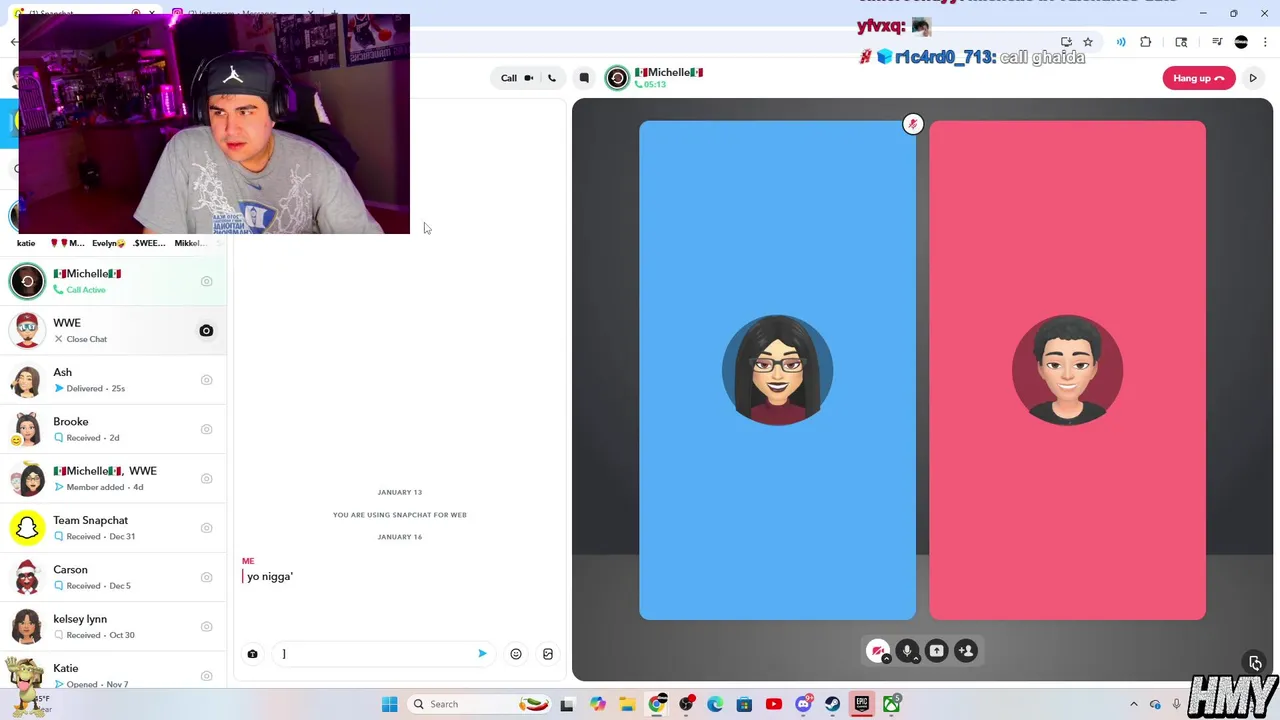Hang up the active call
This screenshot has height=720, width=1280.
[1198, 78]
